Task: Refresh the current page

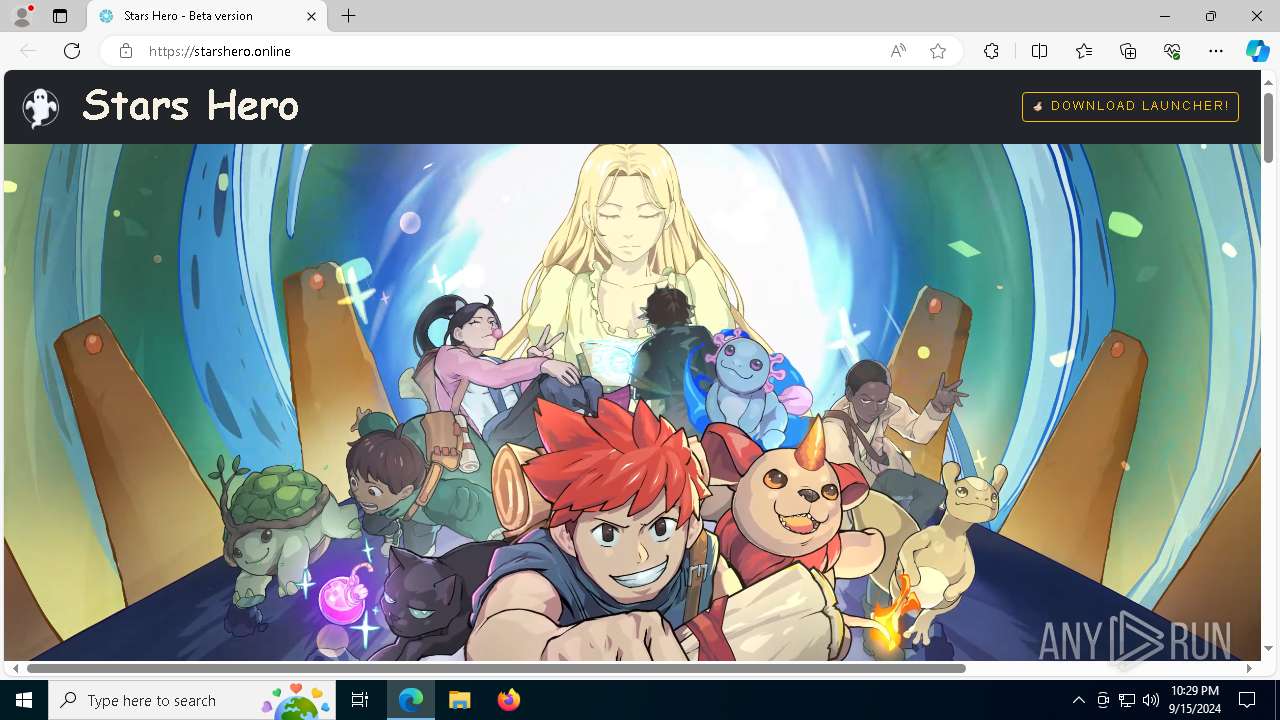Action: pyautogui.click(x=72, y=51)
